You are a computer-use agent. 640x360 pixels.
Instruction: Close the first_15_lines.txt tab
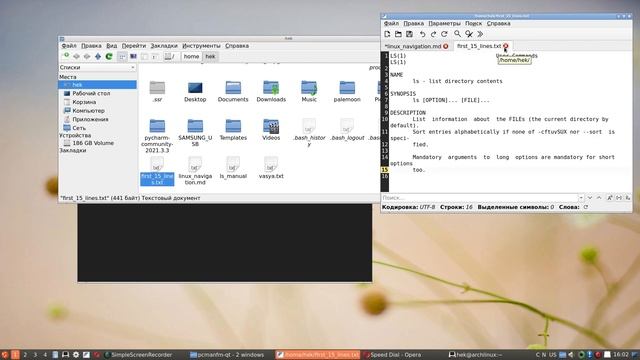506,46
